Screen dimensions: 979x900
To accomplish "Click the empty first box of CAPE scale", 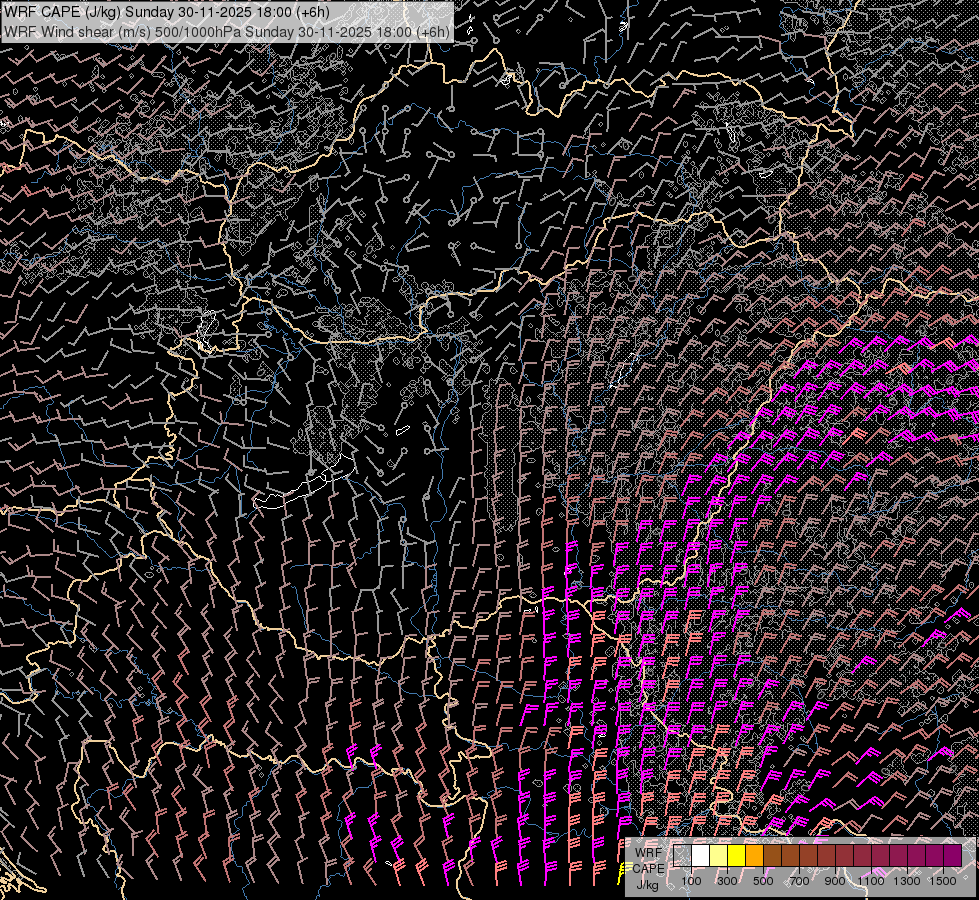I will coord(683,855).
